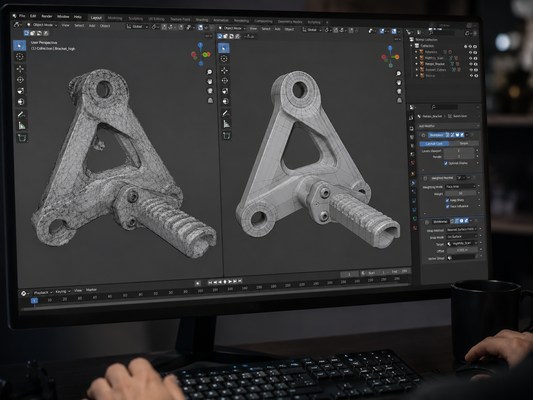Open Add menu in left viewport header

point(92,25)
